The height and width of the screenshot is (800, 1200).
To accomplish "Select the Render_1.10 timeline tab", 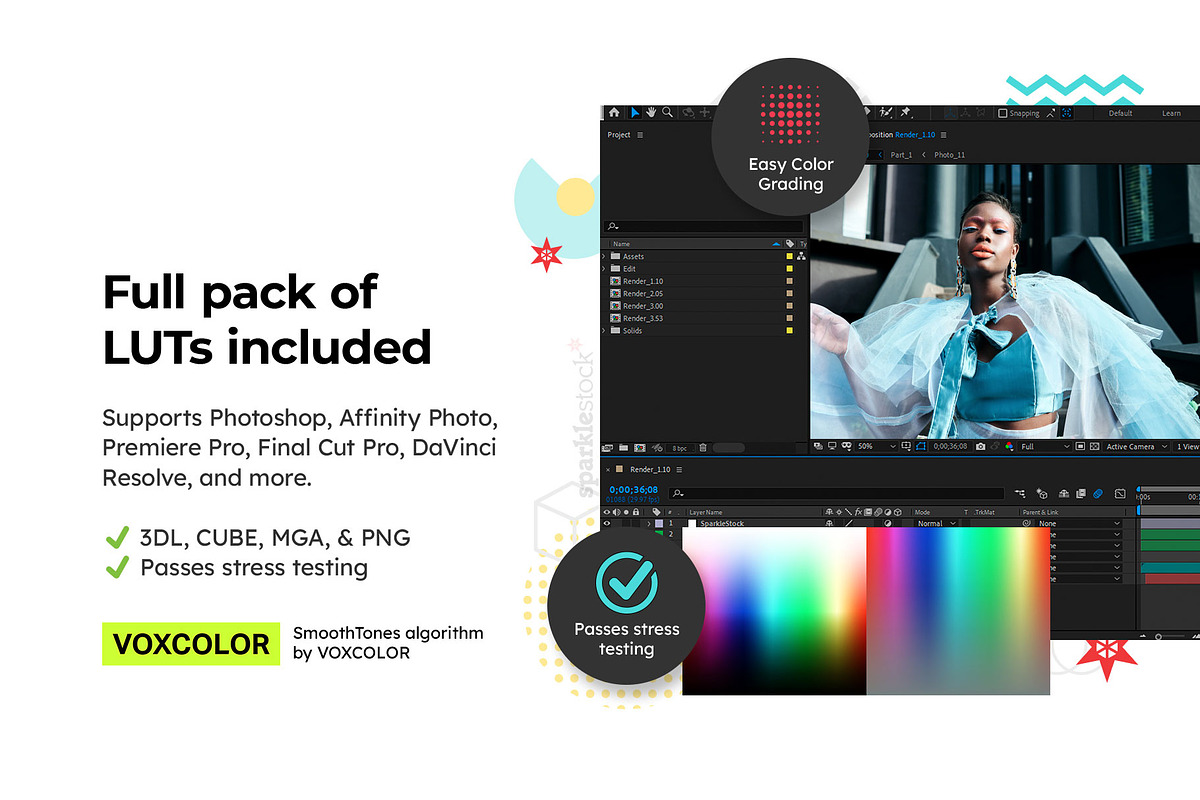I will 650,469.
